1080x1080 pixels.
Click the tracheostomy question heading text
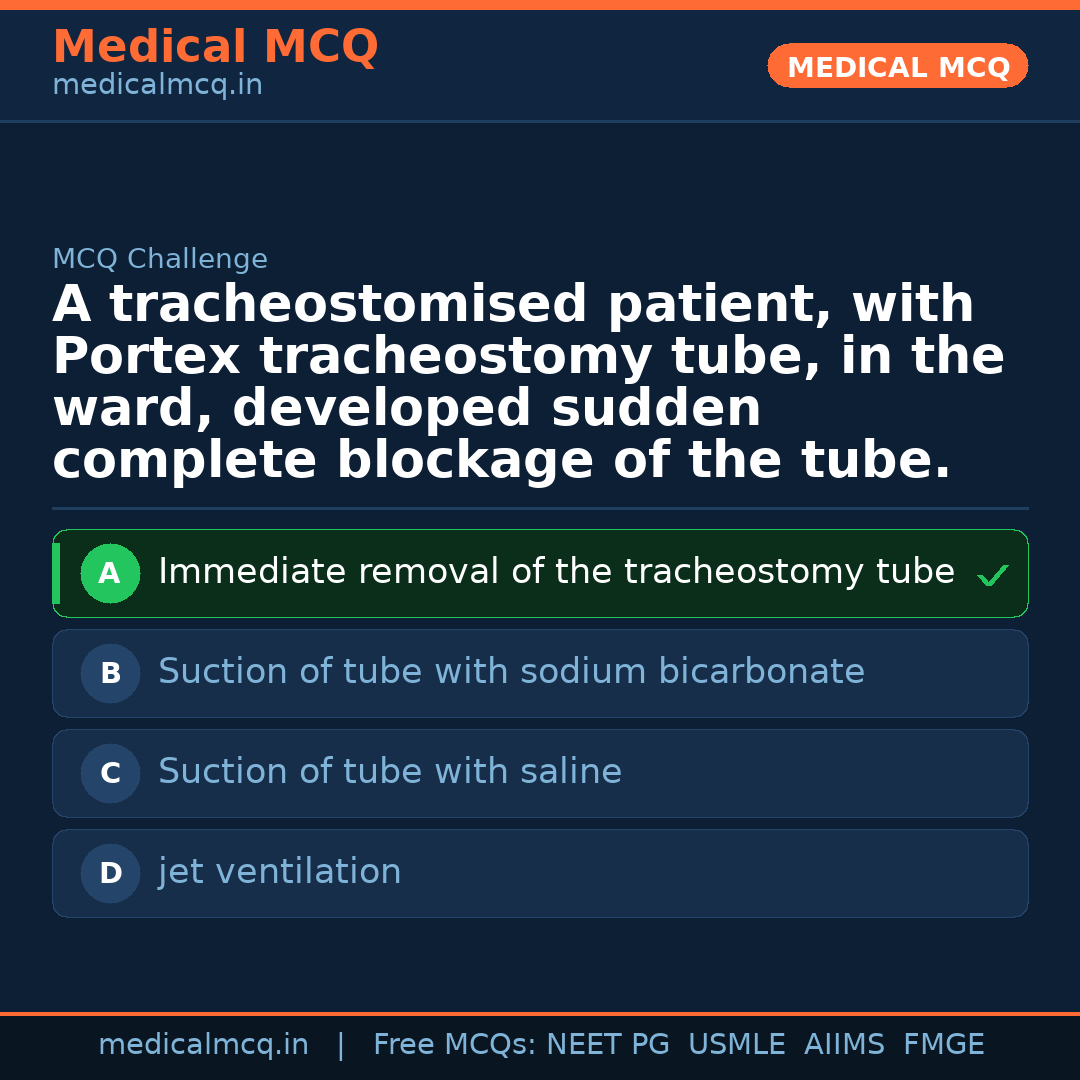[x=528, y=383]
